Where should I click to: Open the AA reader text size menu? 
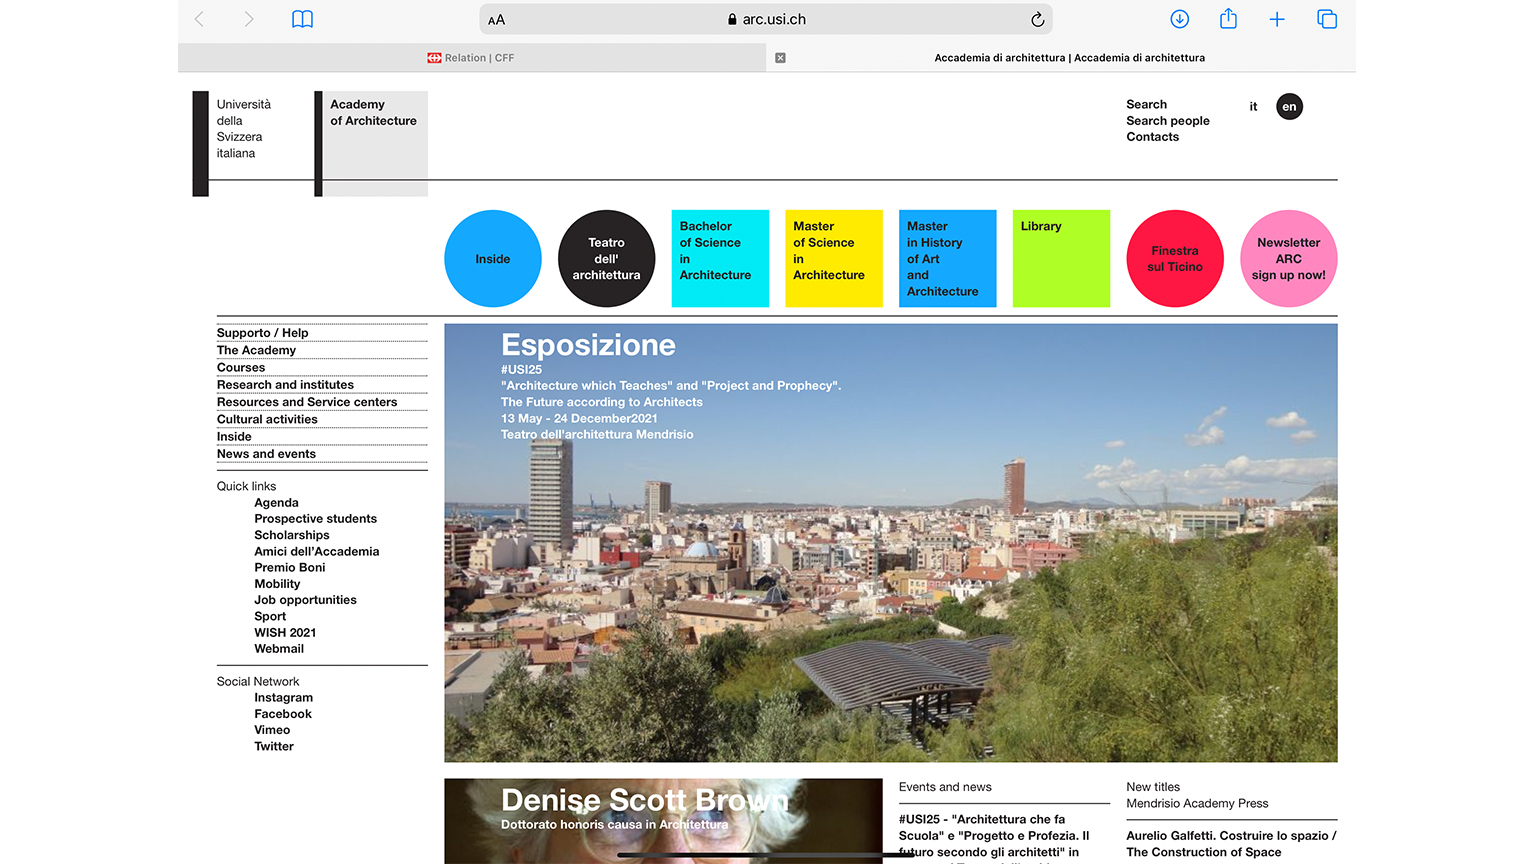pyautogui.click(x=497, y=20)
